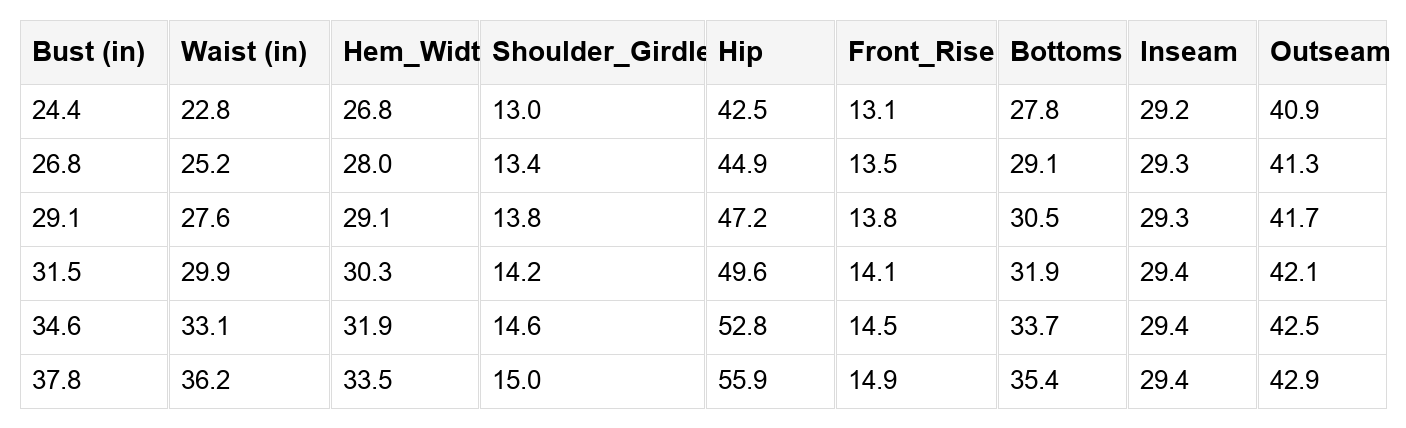Click the 29.2 Inseam cell
This screenshot has width=1406, height=428.
pos(1164,111)
